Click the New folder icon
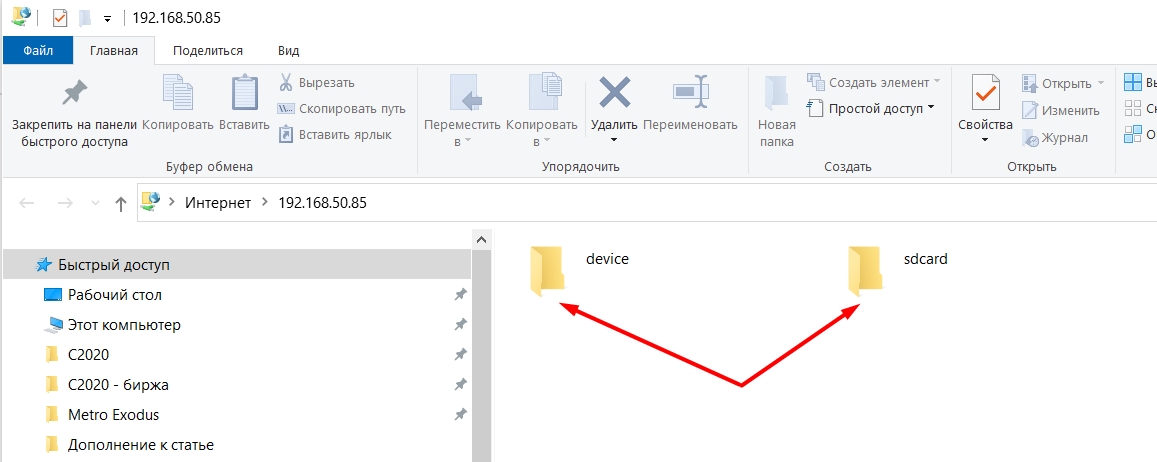The height and width of the screenshot is (462, 1157). coord(776,95)
